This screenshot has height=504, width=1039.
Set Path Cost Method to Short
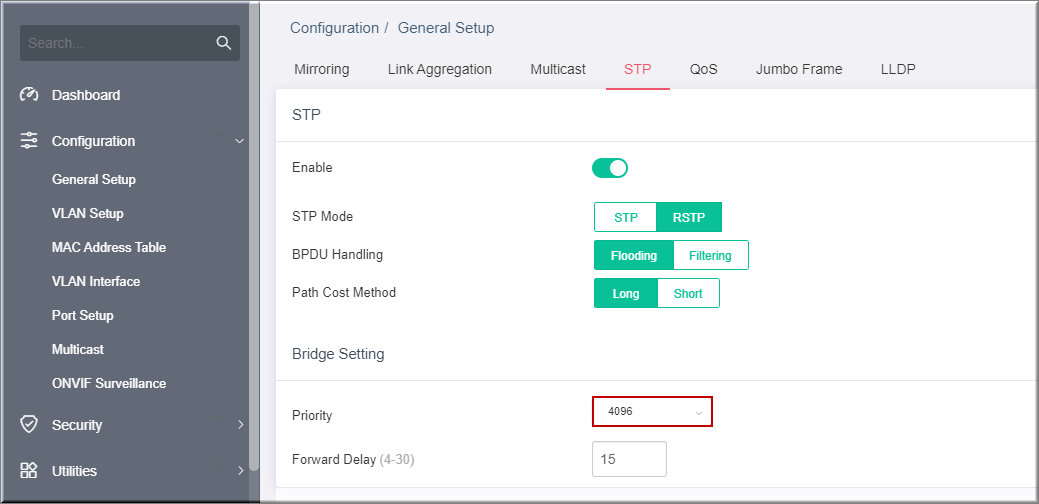(688, 293)
